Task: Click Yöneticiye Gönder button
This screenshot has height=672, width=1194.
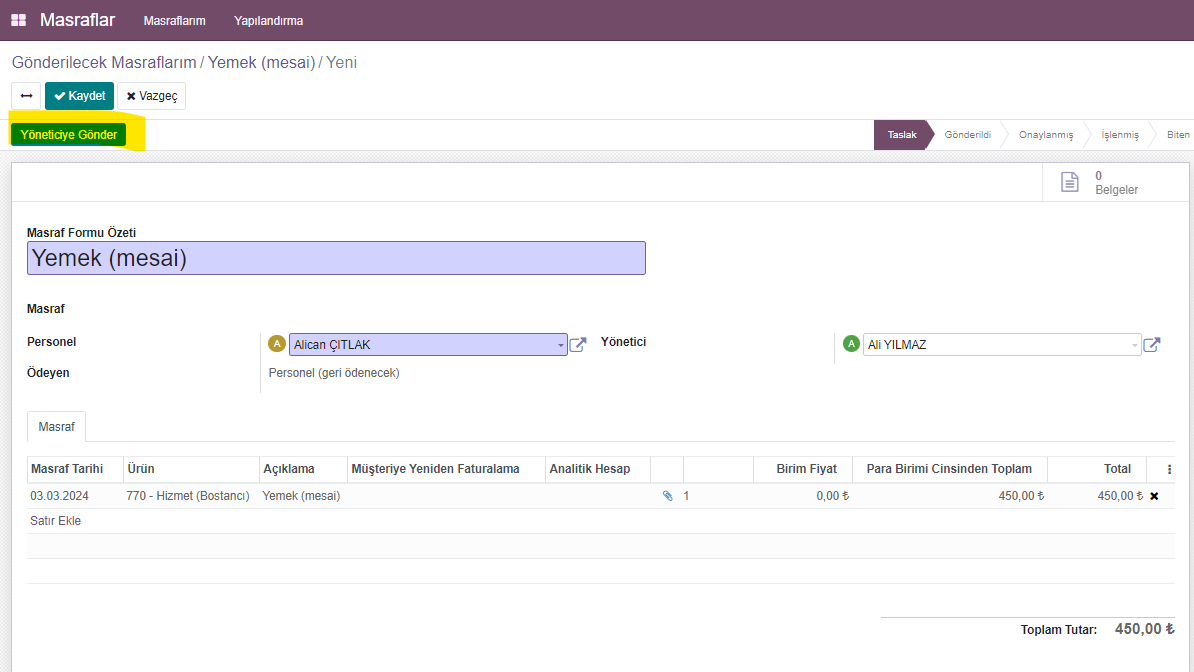Action: [x=69, y=135]
